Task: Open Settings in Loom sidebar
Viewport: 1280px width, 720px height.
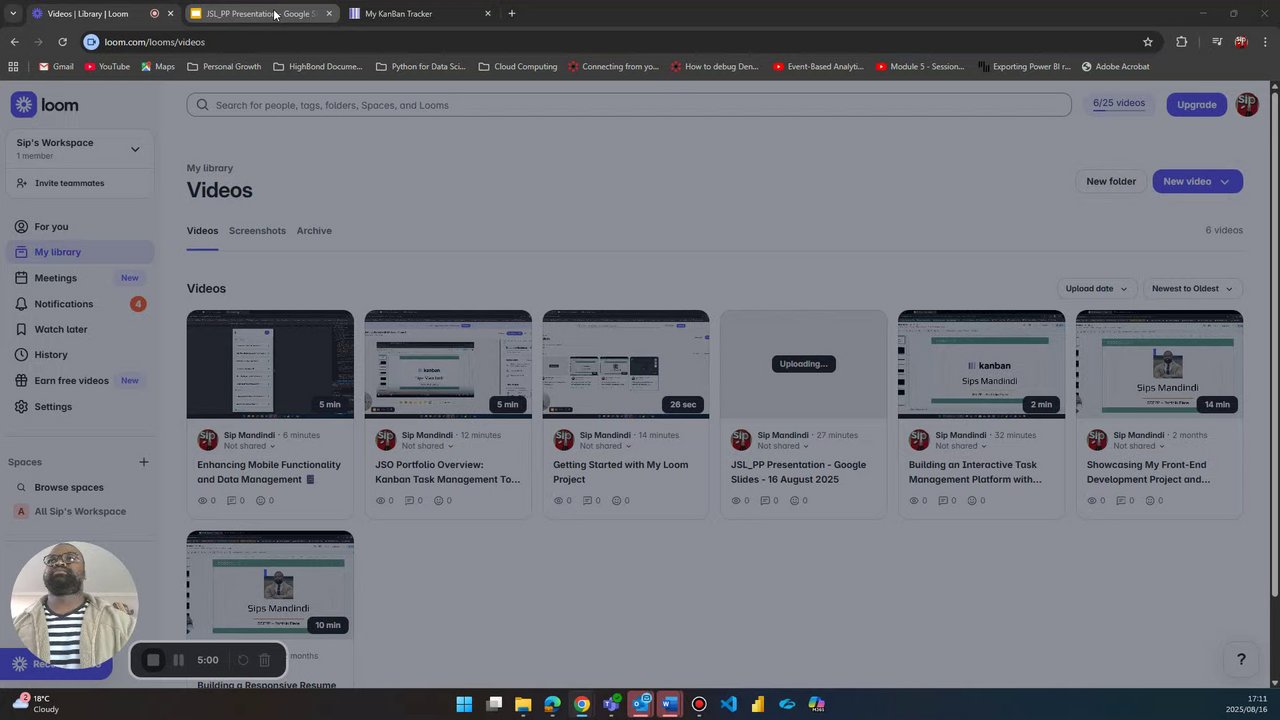Action: (80, 407)
